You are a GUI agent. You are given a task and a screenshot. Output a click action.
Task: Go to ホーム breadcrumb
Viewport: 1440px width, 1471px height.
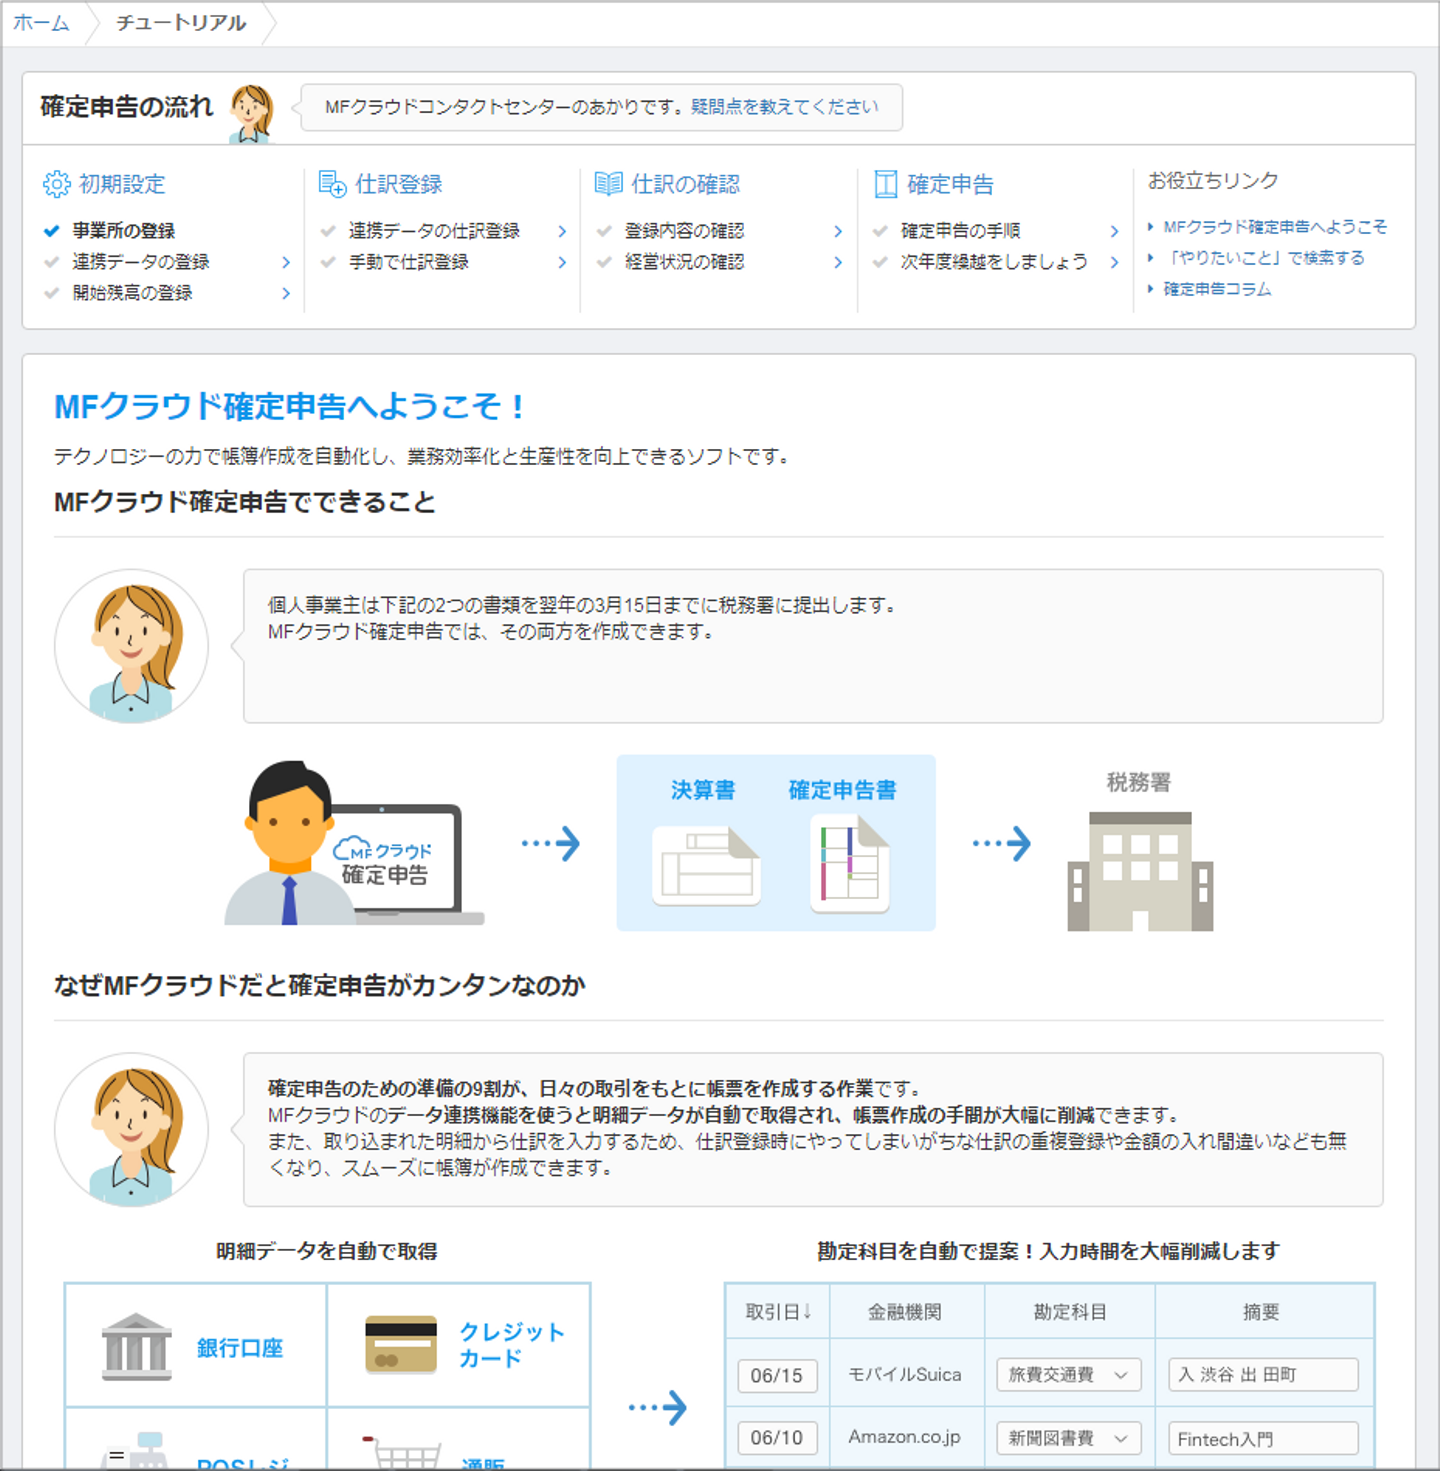click(41, 23)
